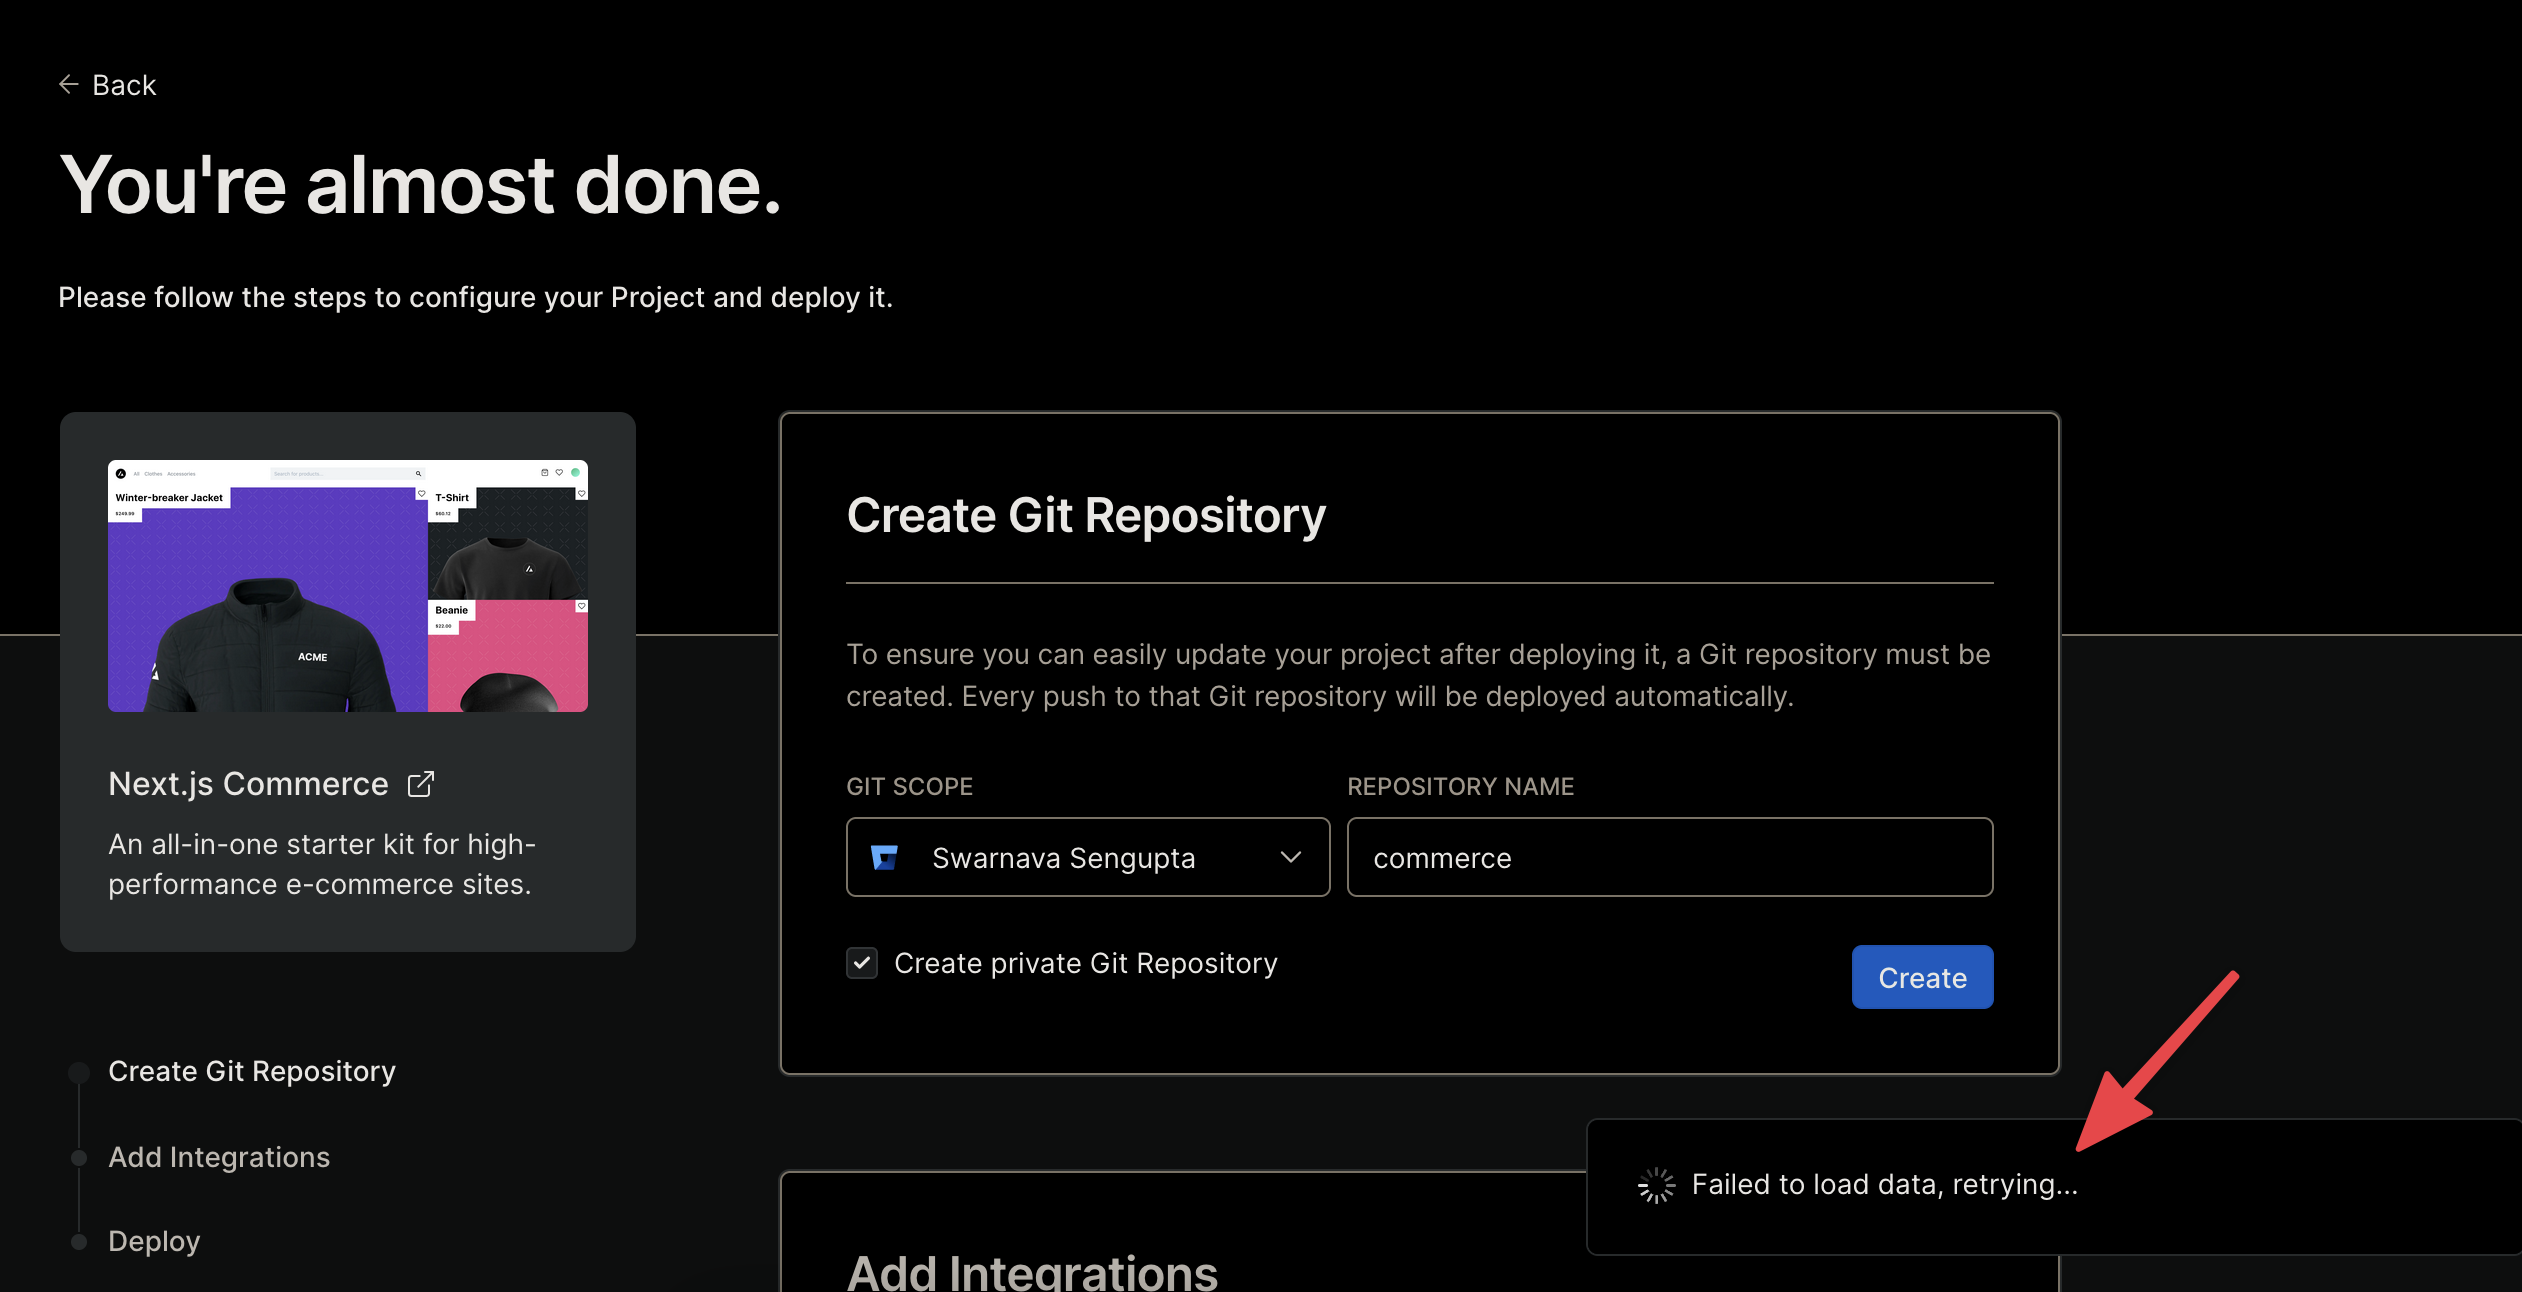Select Add Integrations step in sidebar
The height and width of the screenshot is (1292, 2522).
(x=219, y=1157)
